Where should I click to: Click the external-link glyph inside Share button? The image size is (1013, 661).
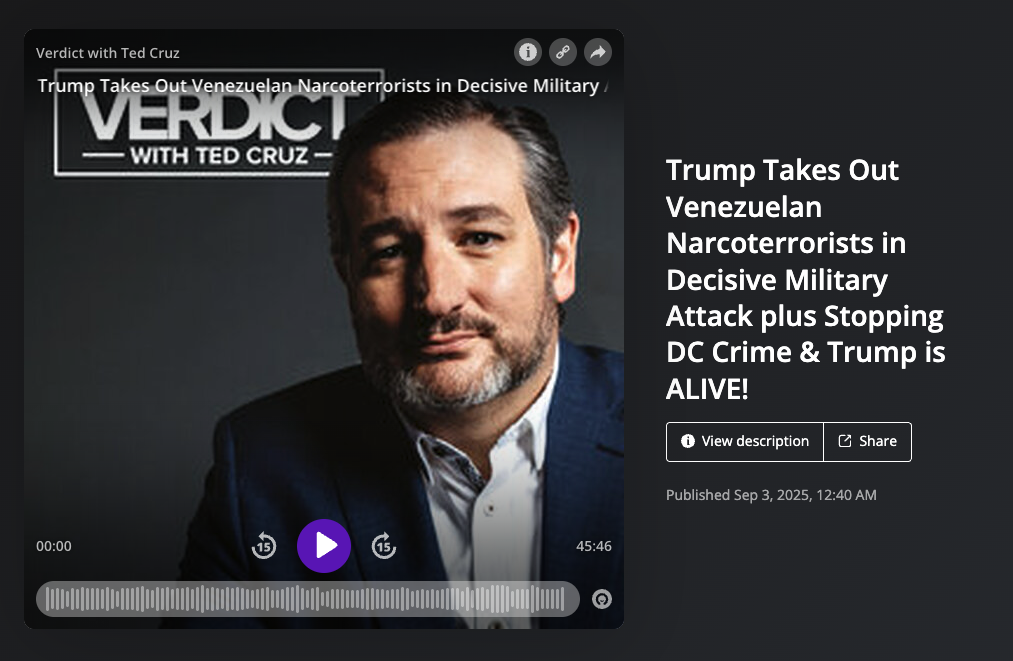(844, 441)
